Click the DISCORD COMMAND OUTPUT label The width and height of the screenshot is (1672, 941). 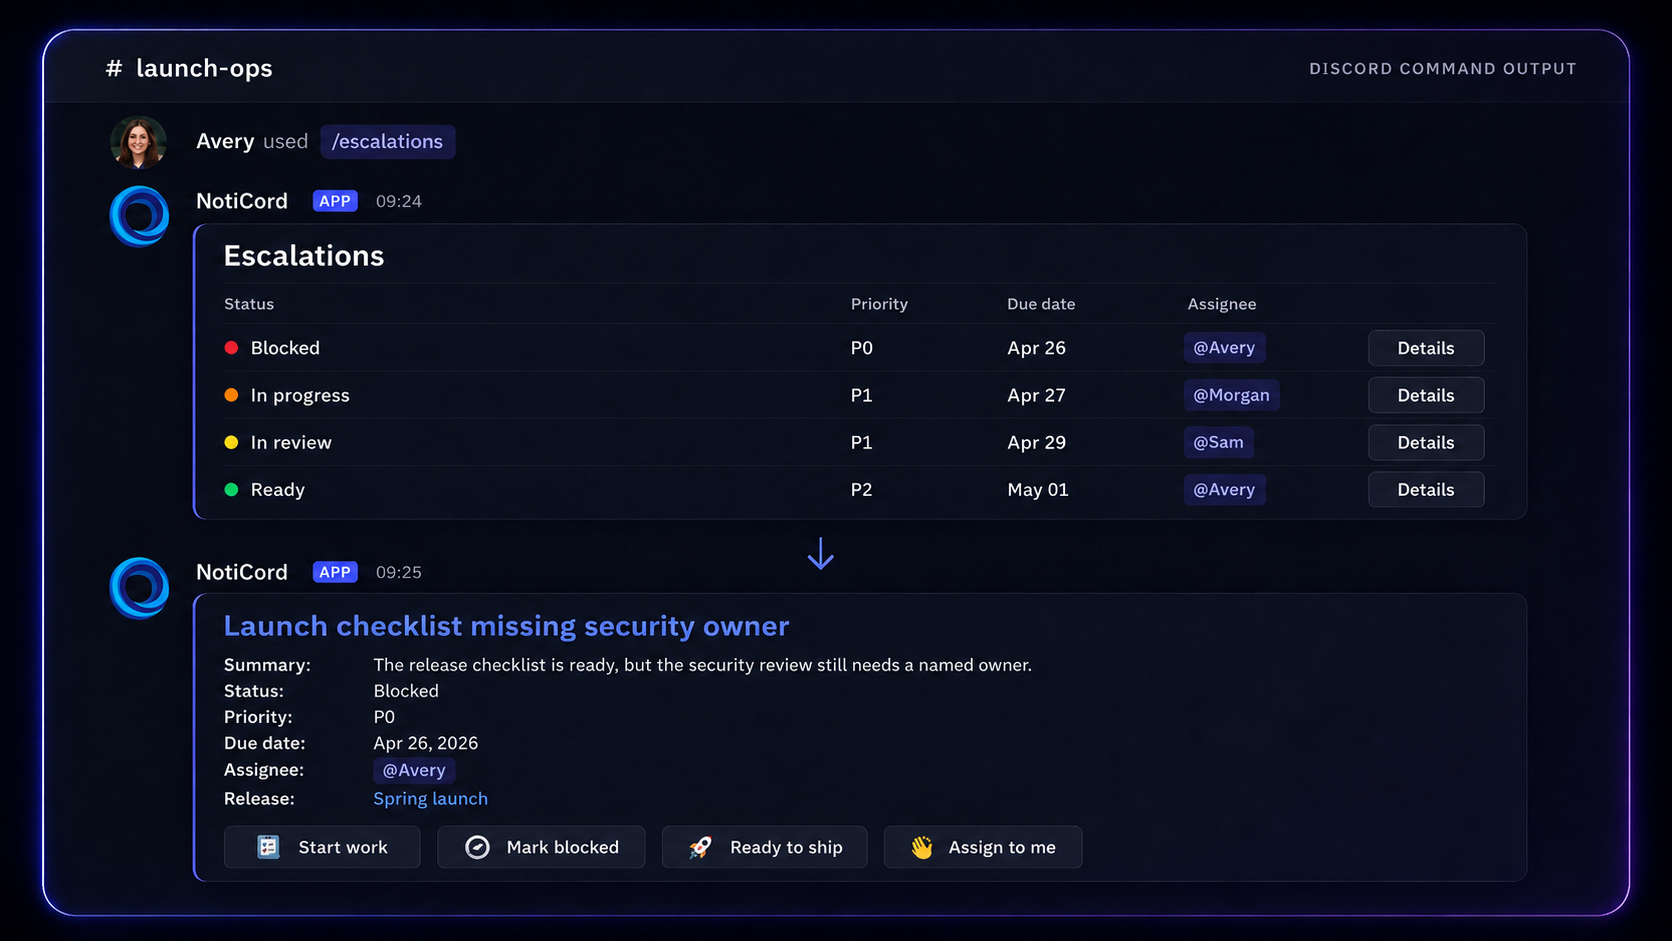(1443, 69)
